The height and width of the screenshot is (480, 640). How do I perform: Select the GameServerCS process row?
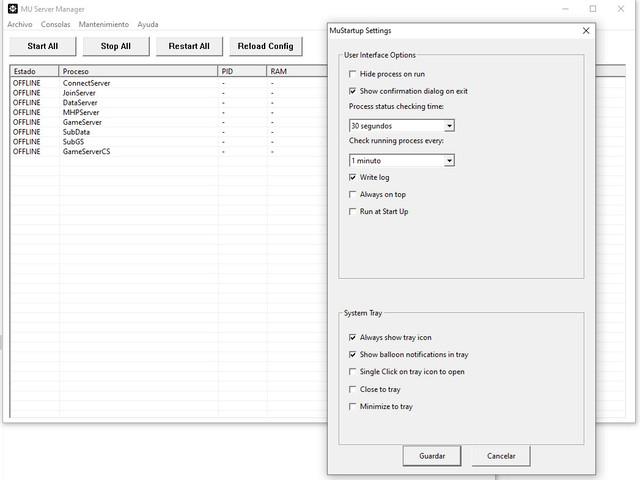click(169, 151)
